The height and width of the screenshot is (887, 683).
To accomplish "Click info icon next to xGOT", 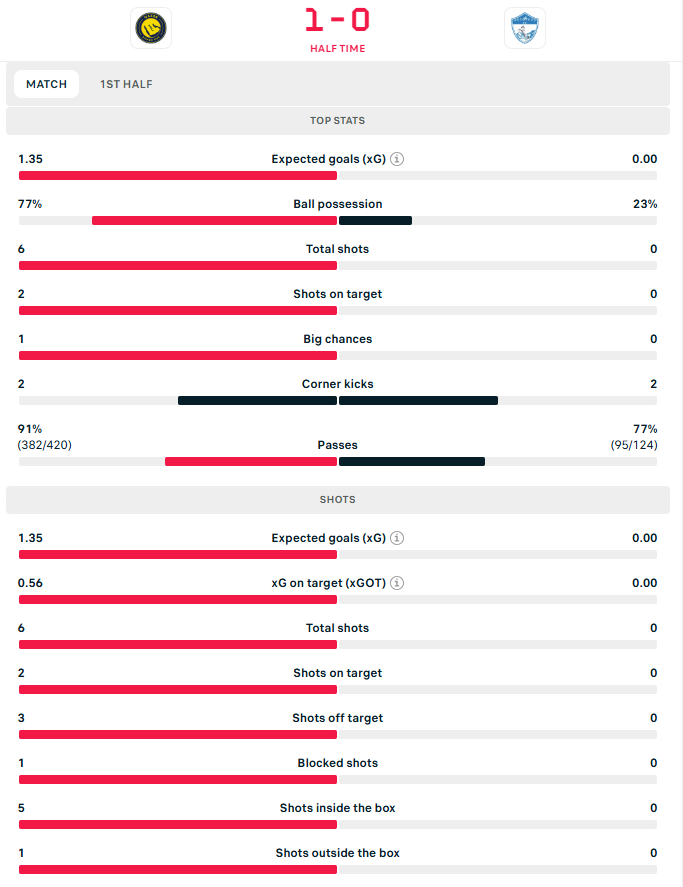I will (x=397, y=583).
